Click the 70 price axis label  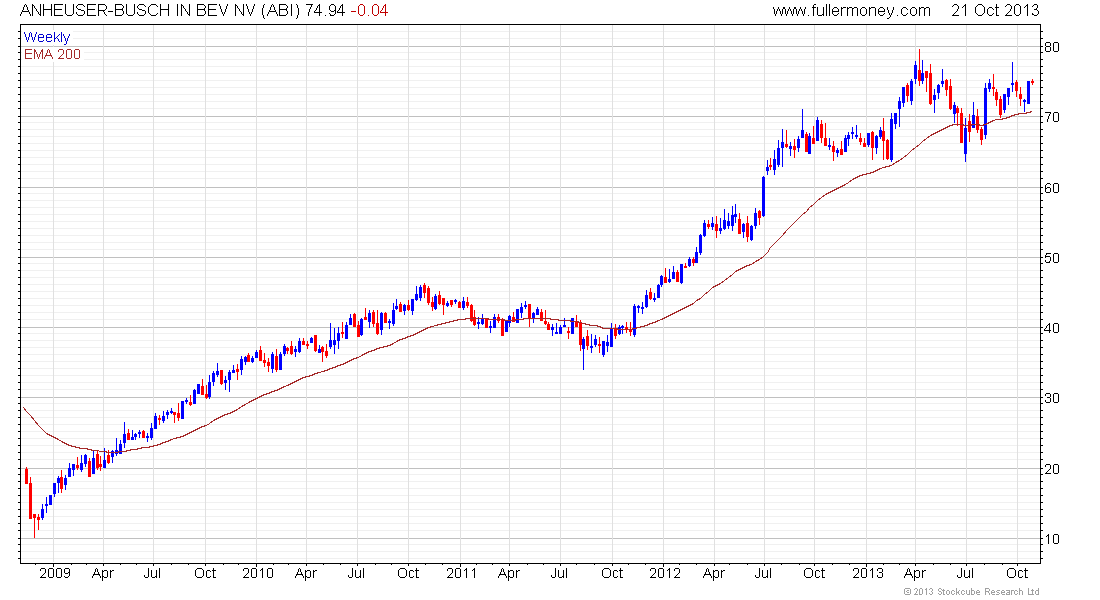(1051, 118)
